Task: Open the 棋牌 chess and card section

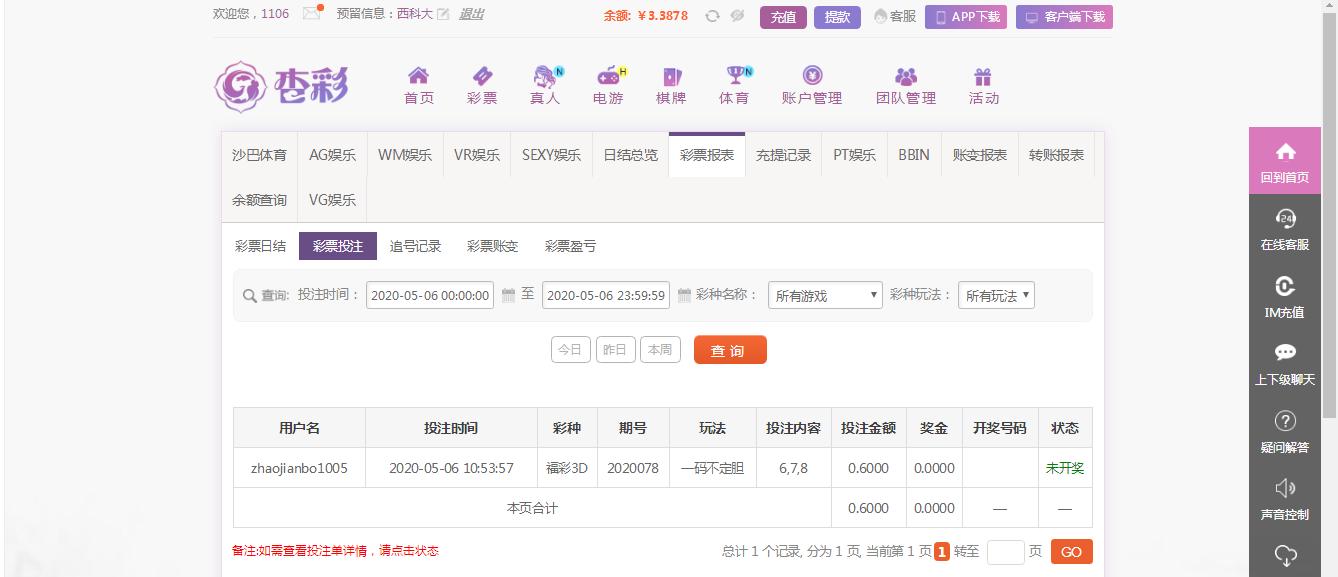Action: 670,85
